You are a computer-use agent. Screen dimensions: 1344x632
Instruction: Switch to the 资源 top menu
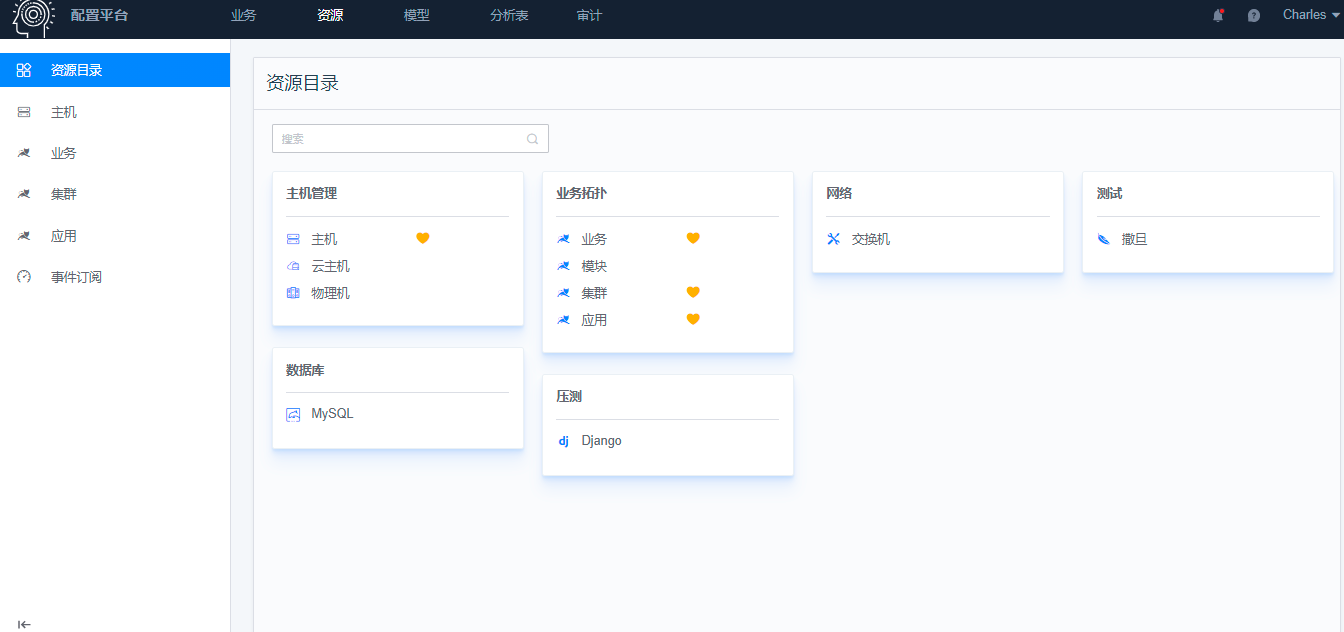click(x=330, y=16)
